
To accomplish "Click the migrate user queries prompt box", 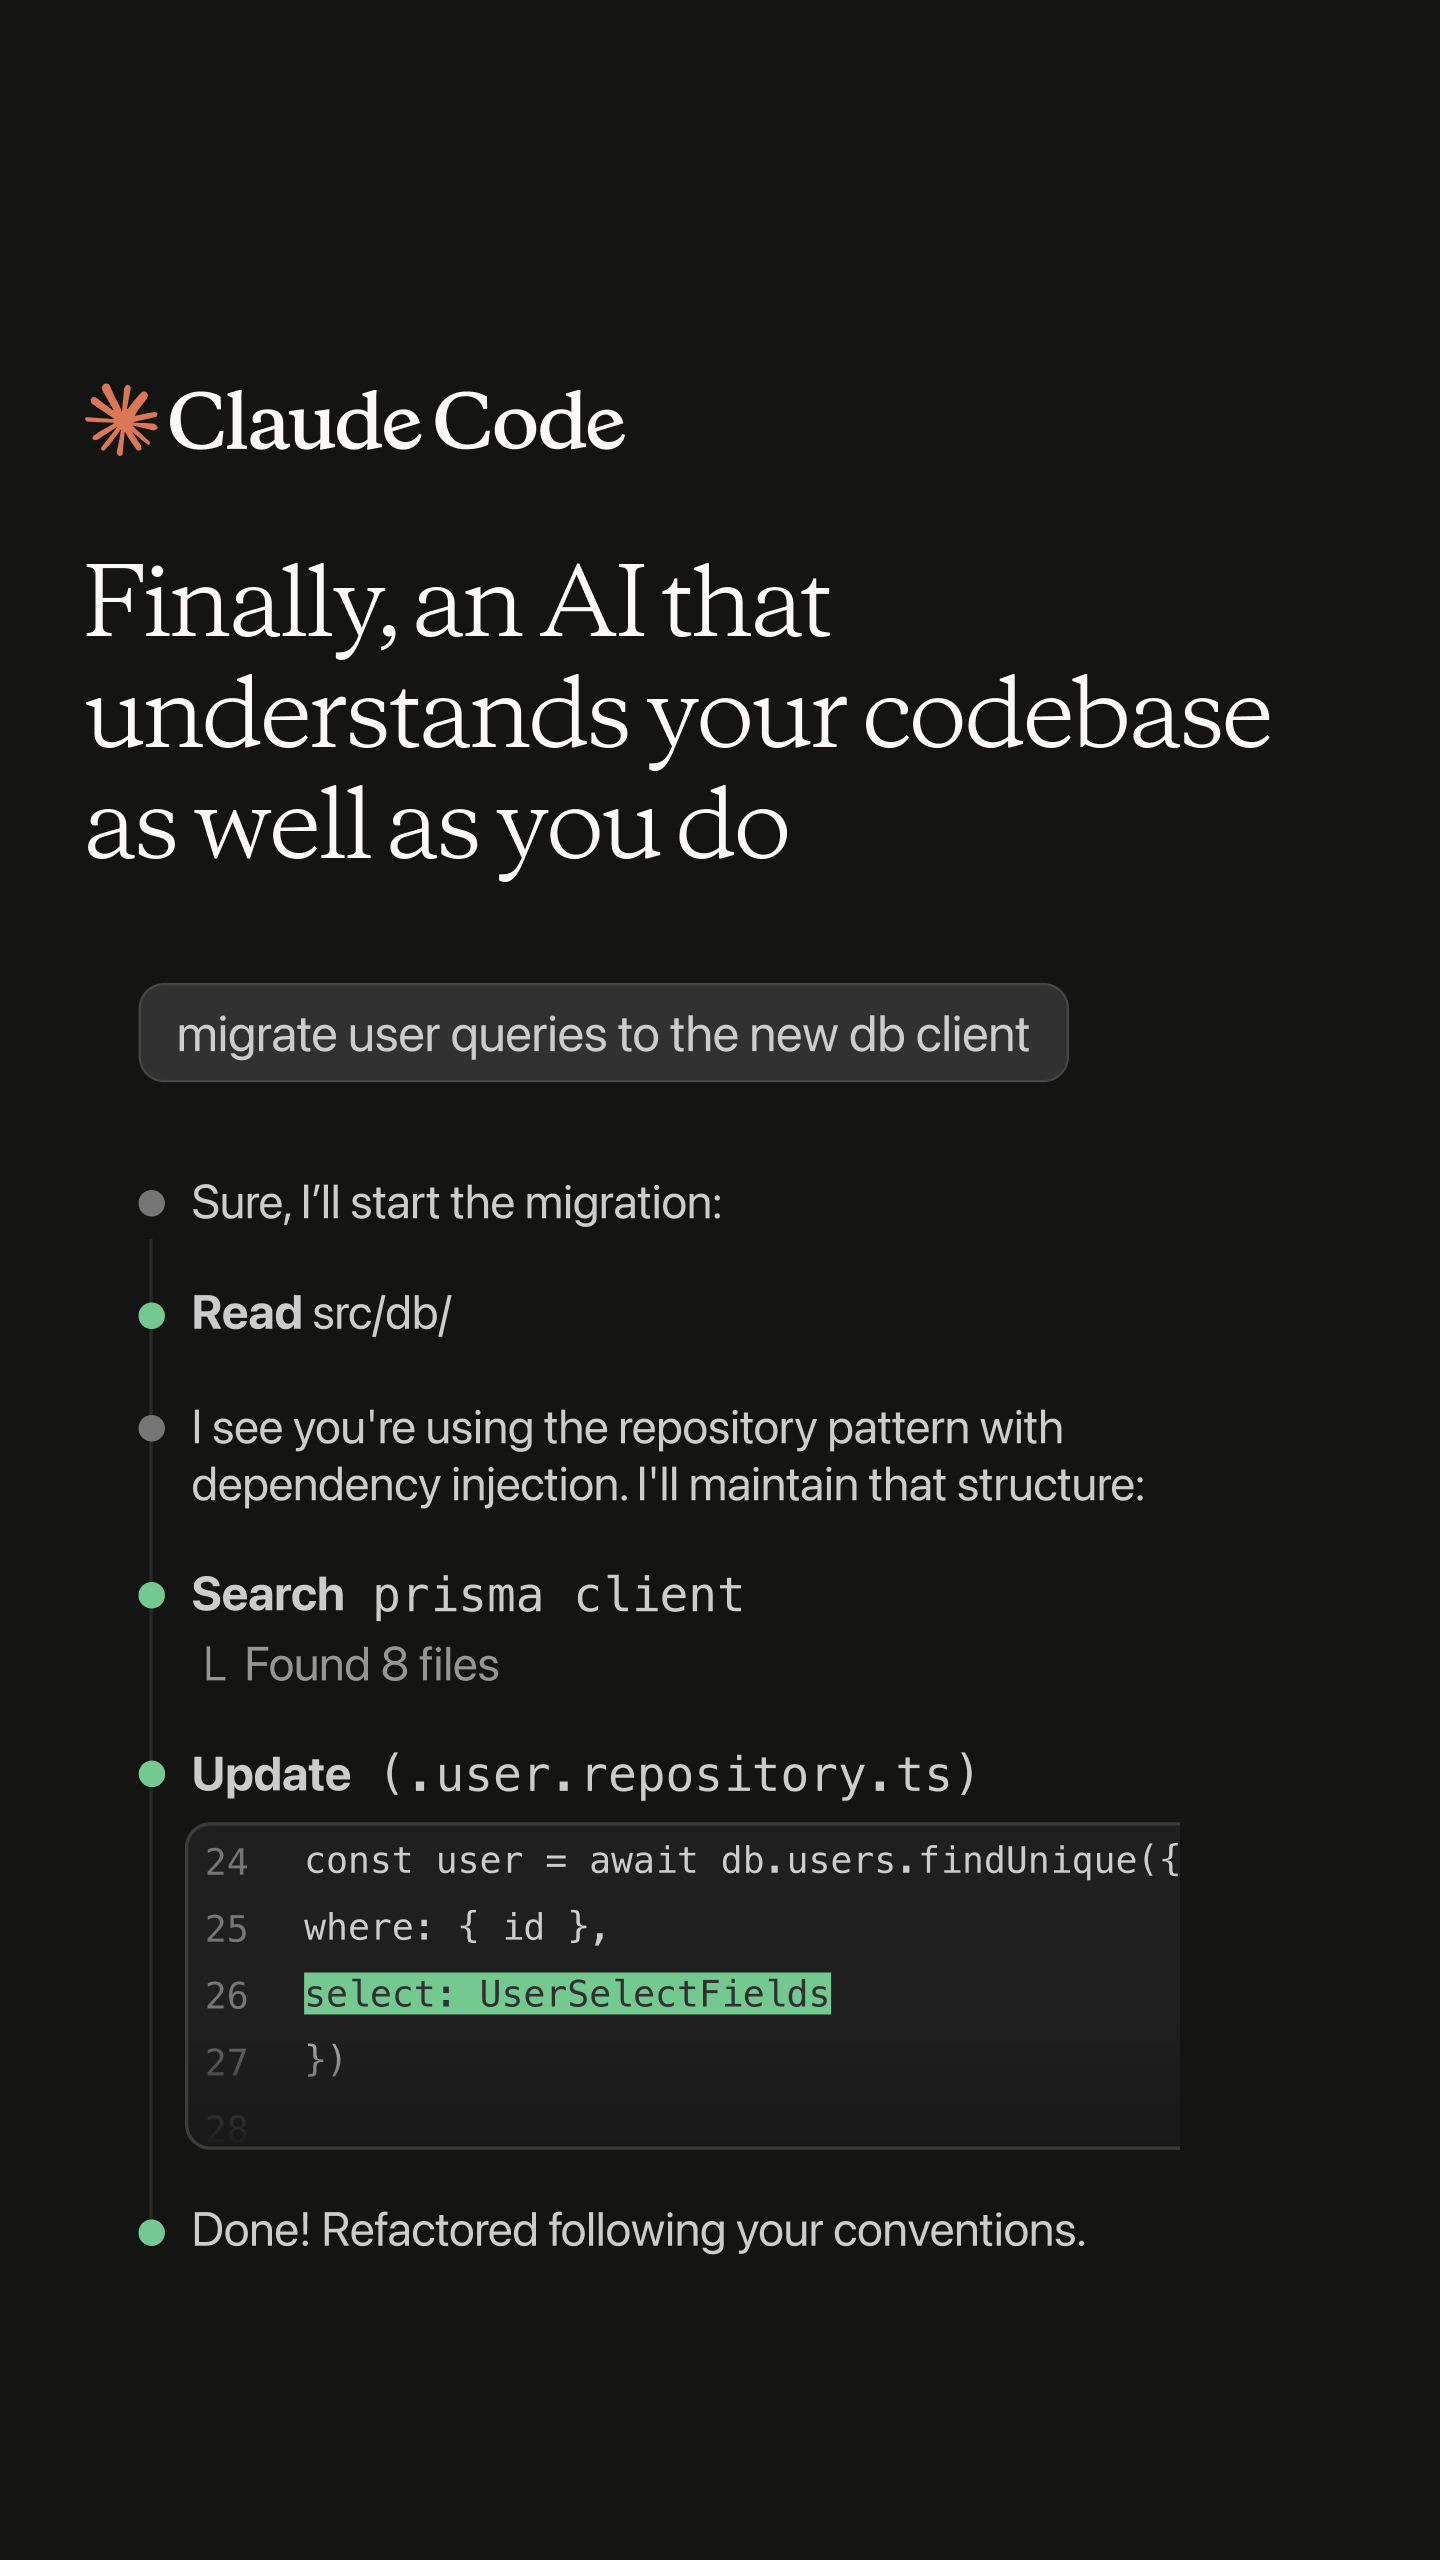I will 603,1033.
